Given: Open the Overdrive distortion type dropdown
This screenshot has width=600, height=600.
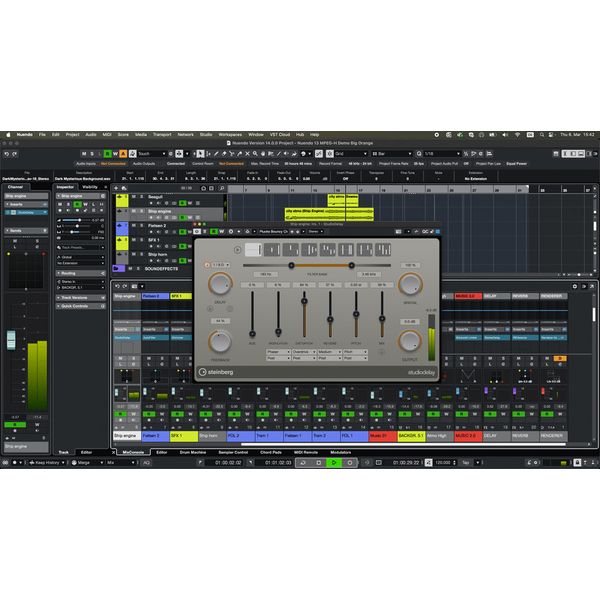Looking at the screenshot, I should click(x=304, y=352).
